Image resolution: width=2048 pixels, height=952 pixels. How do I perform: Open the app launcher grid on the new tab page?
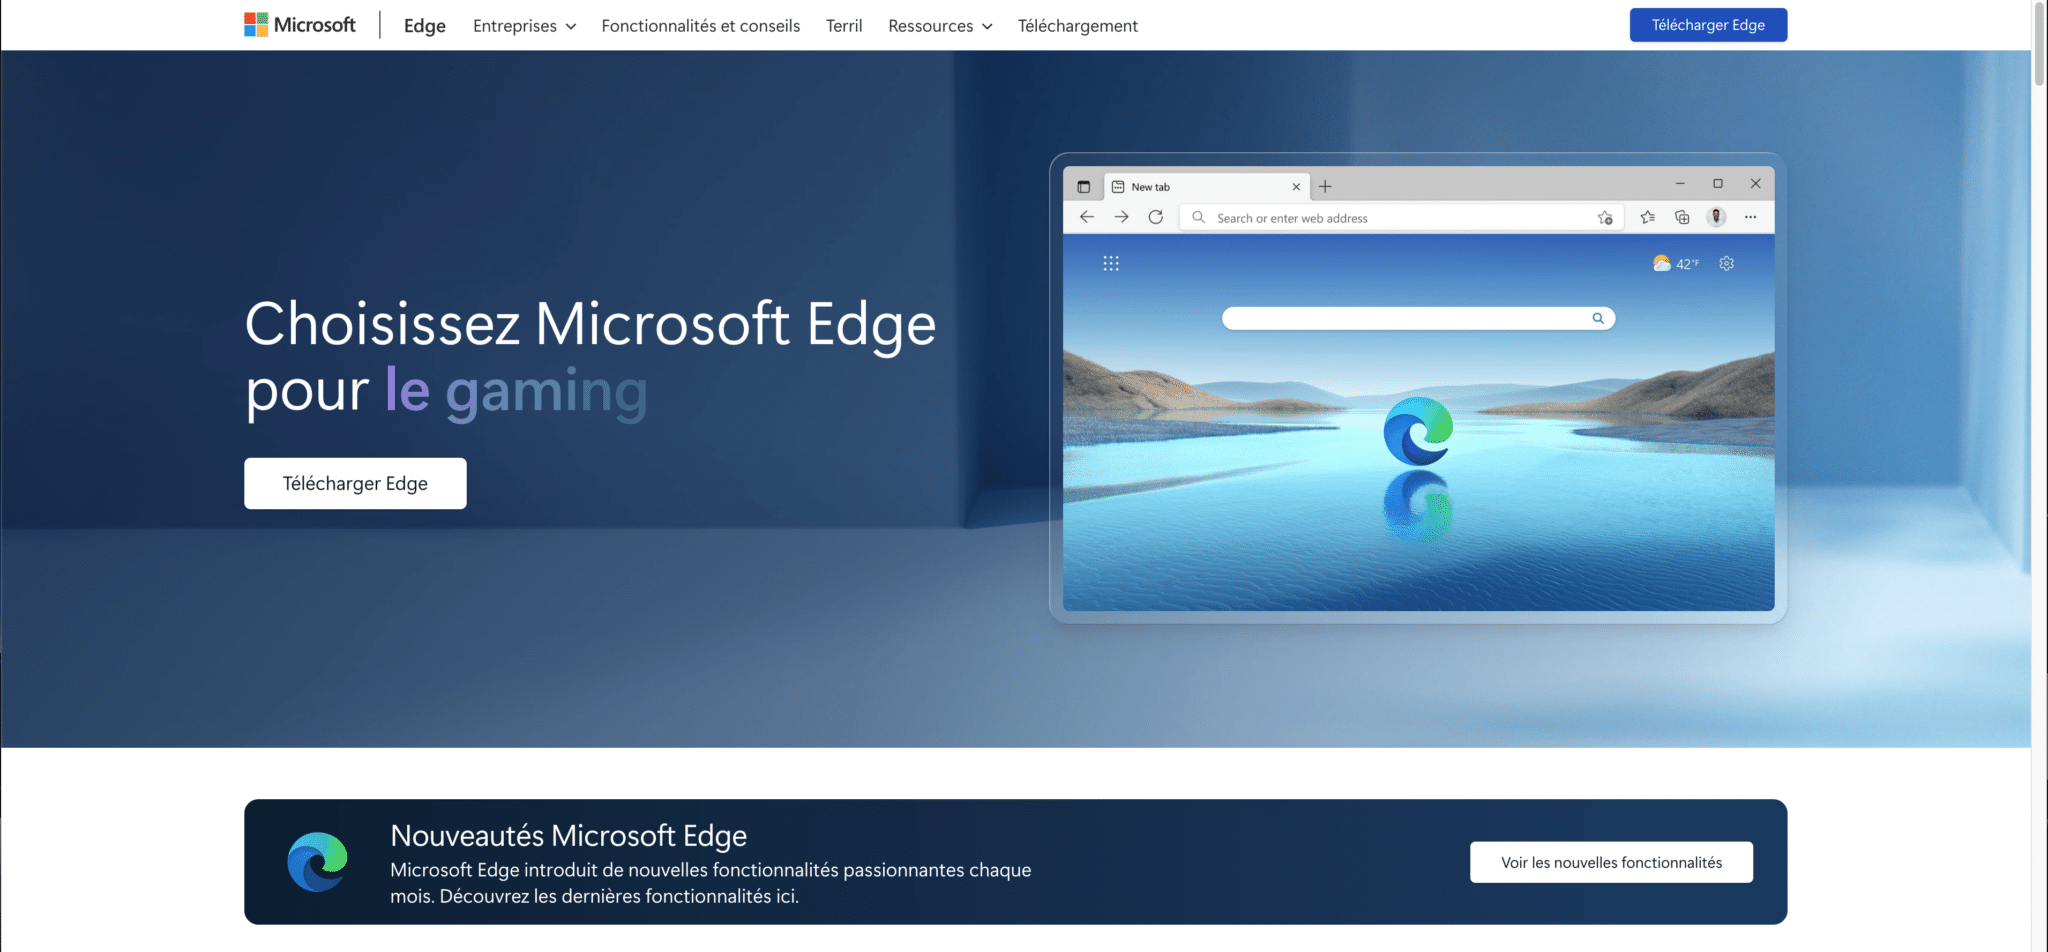1112,263
